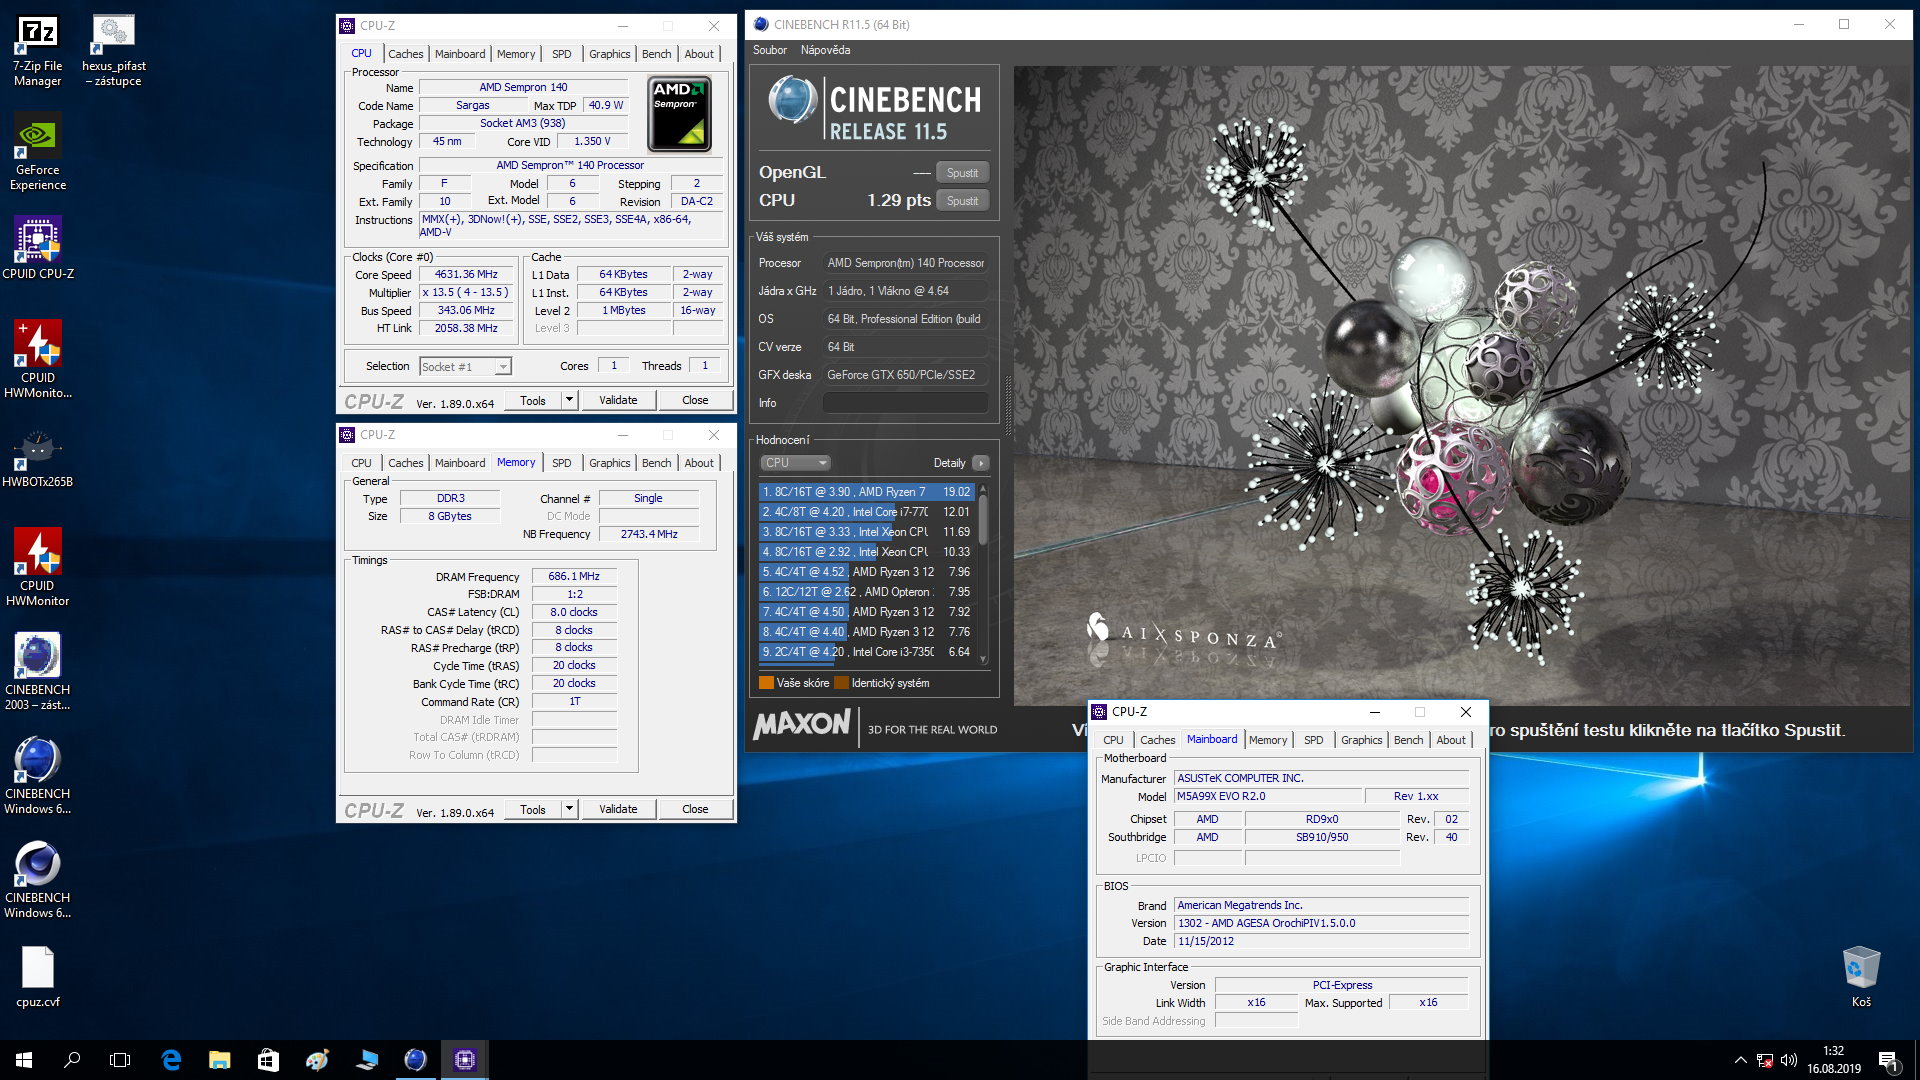Screen dimensions: 1920x1080
Task: Switch to Mainboard tab in top CPU-Z
Action: (x=460, y=54)
